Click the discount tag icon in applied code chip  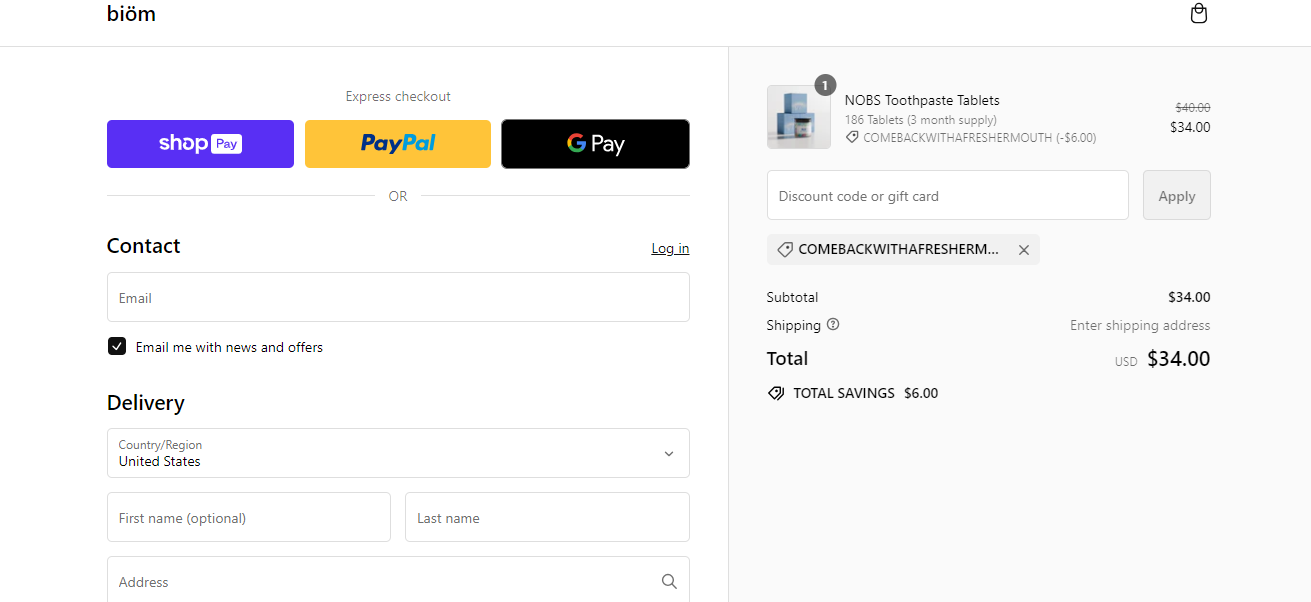coord(785,250)
